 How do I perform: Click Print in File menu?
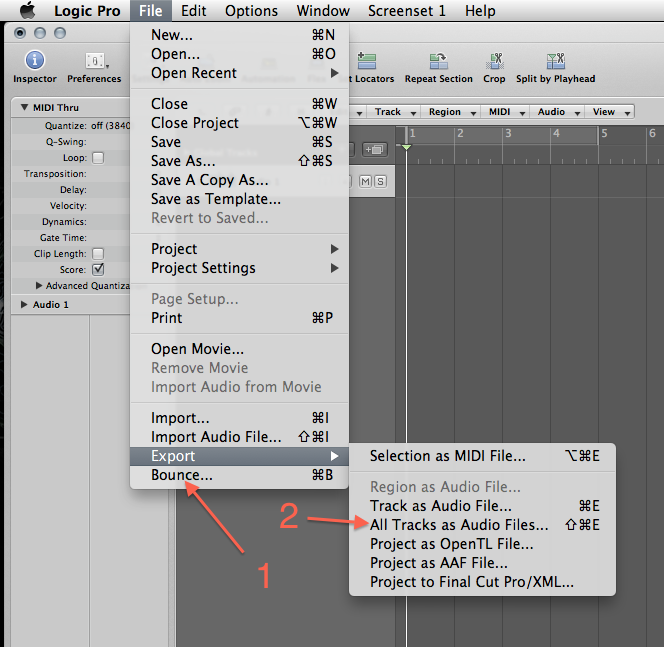(x=239, y=318)
